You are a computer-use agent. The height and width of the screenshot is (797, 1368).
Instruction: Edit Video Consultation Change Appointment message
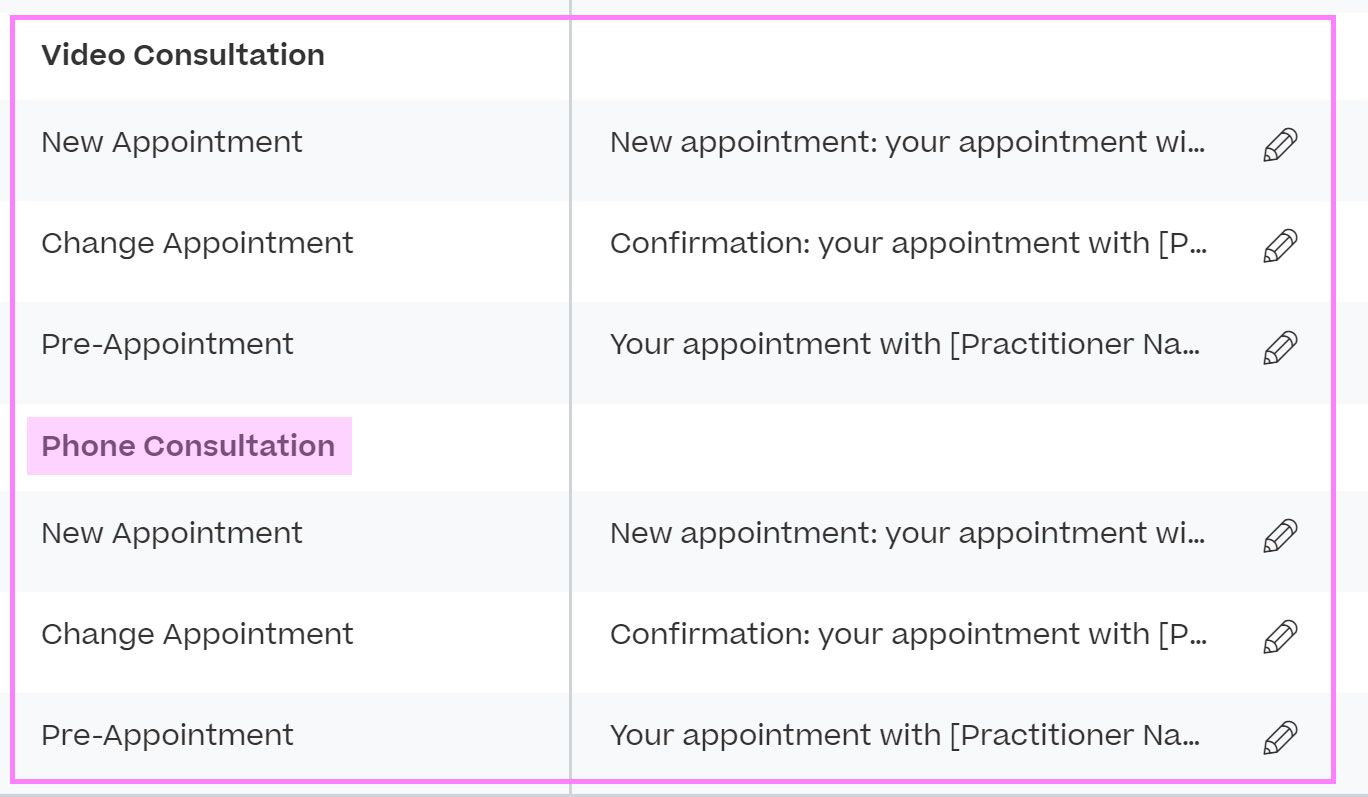pyautogui.click(x=1280, y=246)
